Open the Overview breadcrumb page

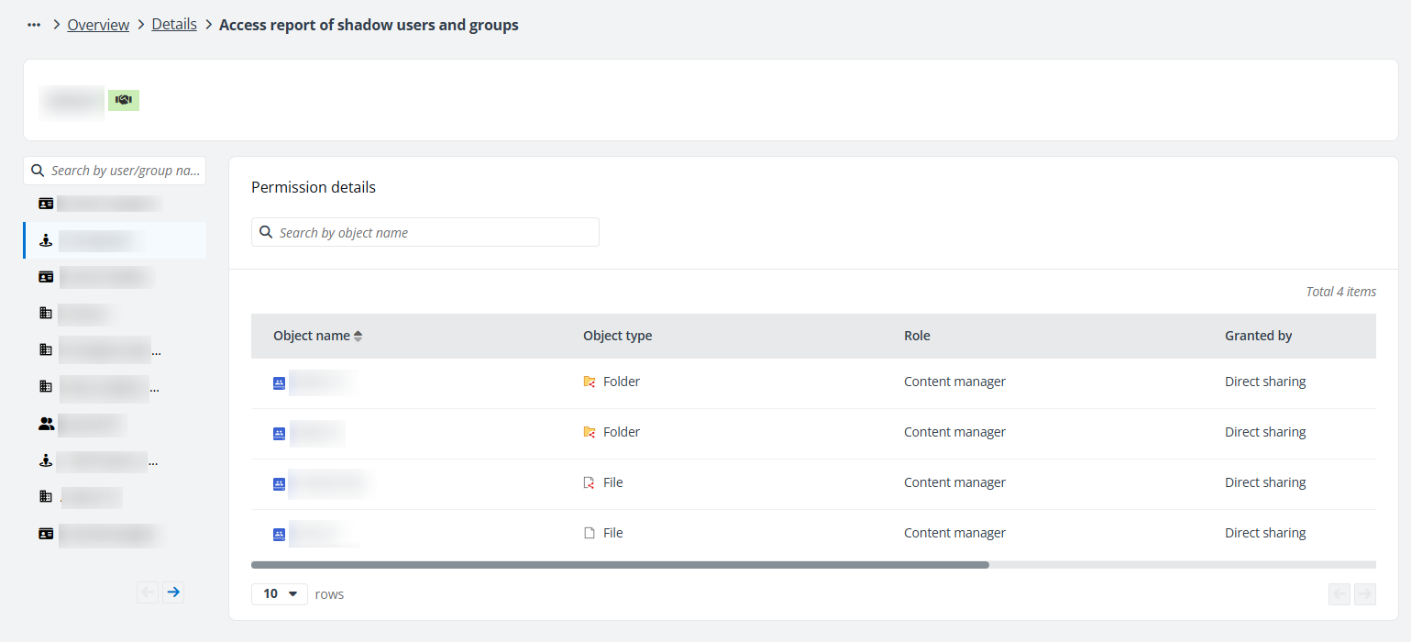click(x=98, y=24)
